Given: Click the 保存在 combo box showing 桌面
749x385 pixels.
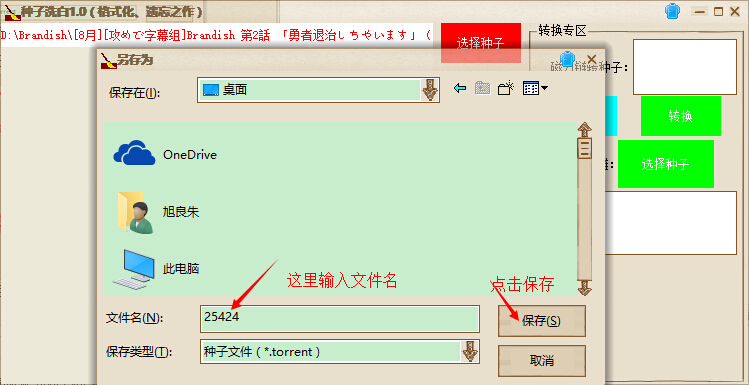Looking at the screenshot, I should click(x=318, y=90).
